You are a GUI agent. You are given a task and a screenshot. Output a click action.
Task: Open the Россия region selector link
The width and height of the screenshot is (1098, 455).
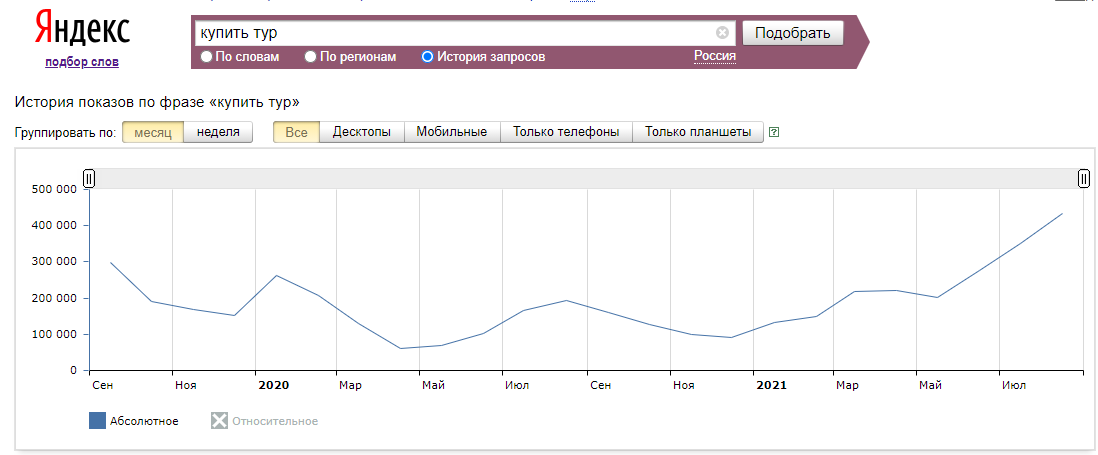click(x=715, y=56)
